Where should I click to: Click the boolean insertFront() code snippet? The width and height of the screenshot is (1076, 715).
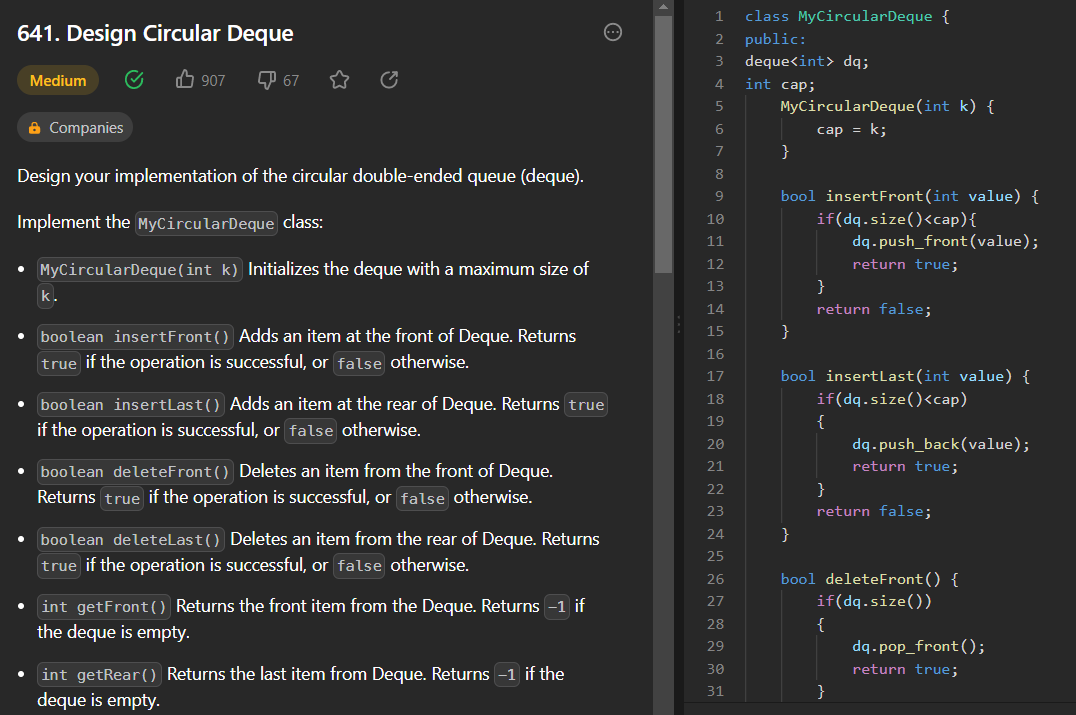[135, 337]
